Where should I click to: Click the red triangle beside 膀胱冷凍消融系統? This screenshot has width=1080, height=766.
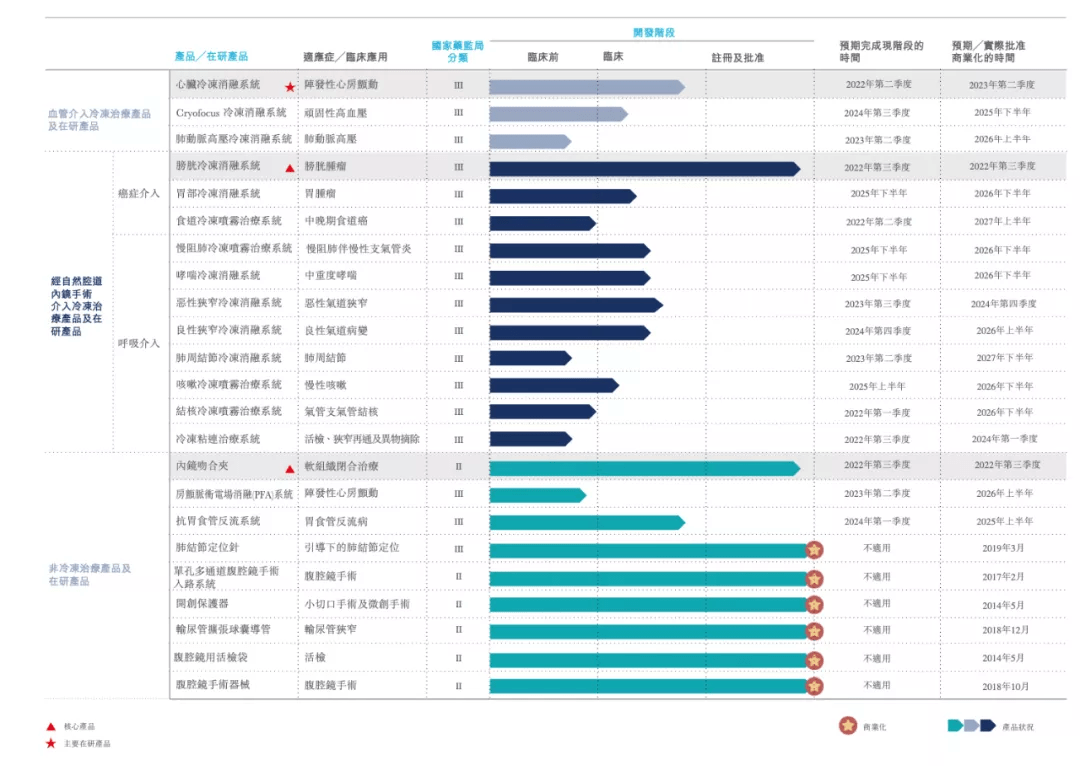290,168
